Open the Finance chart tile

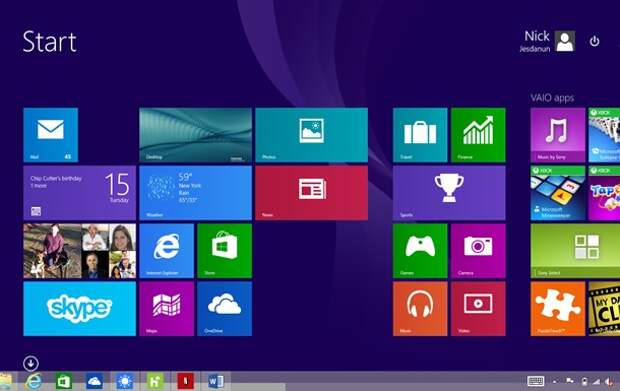[x=478, y=135]
